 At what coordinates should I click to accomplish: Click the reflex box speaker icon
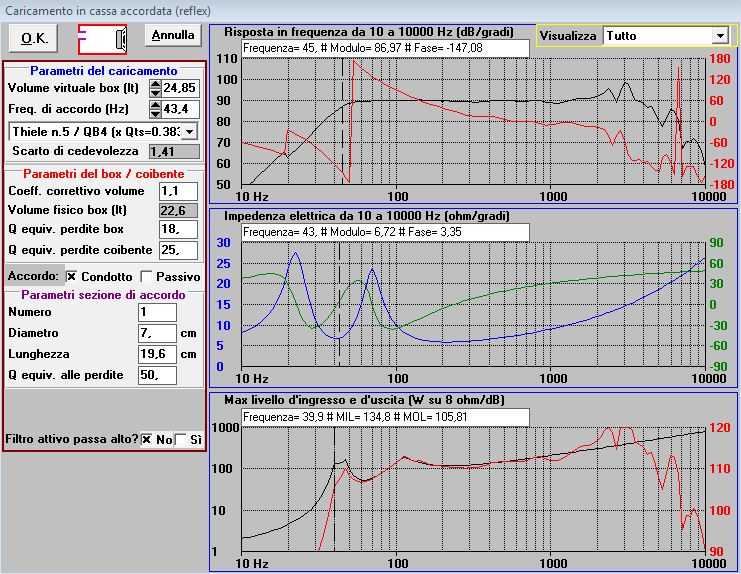click(x=103, y=39)
